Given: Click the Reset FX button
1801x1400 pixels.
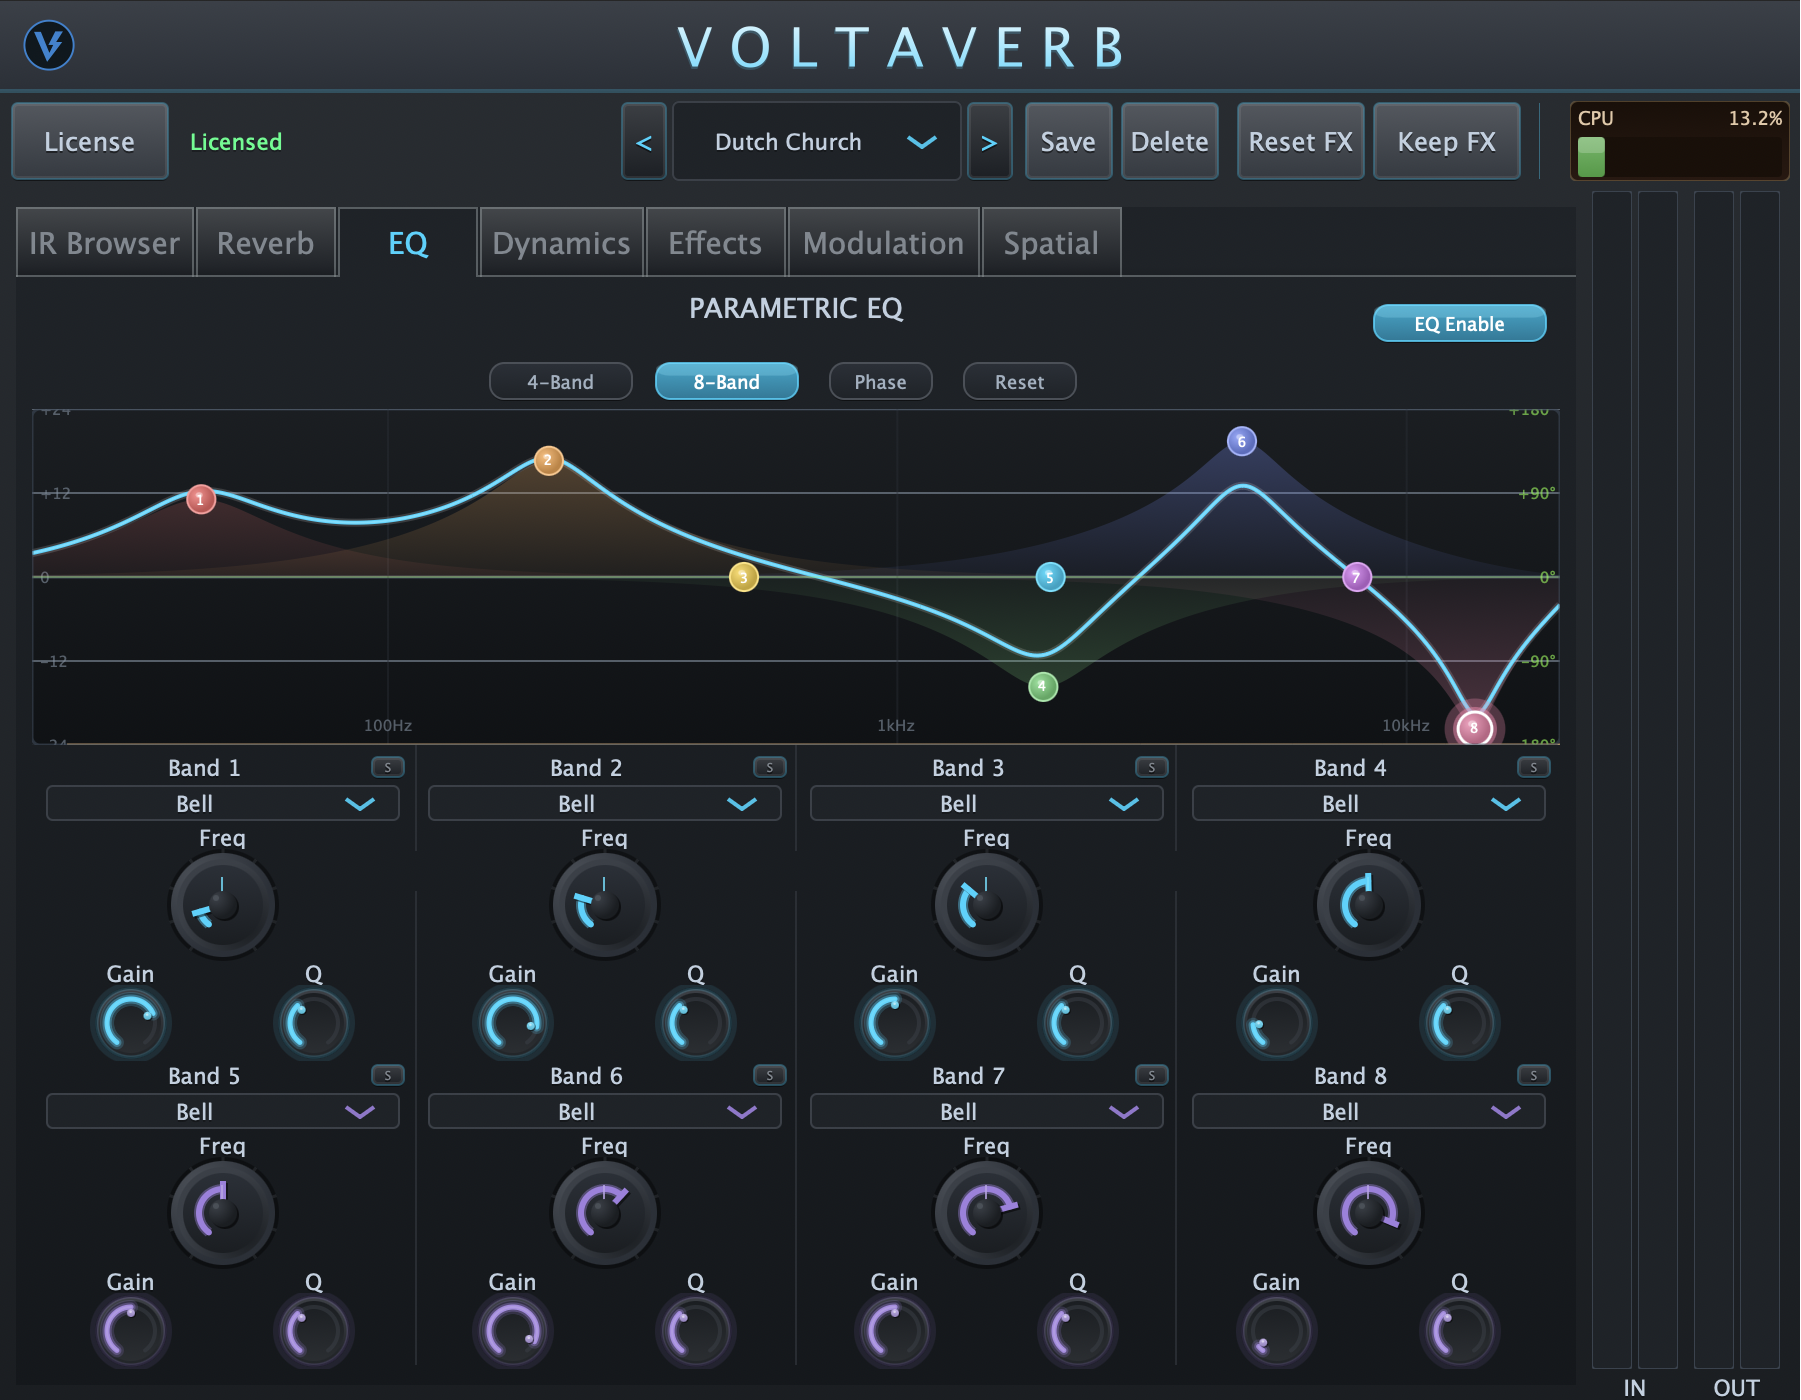Looking at the screenshot, I should pos(1299,141).
